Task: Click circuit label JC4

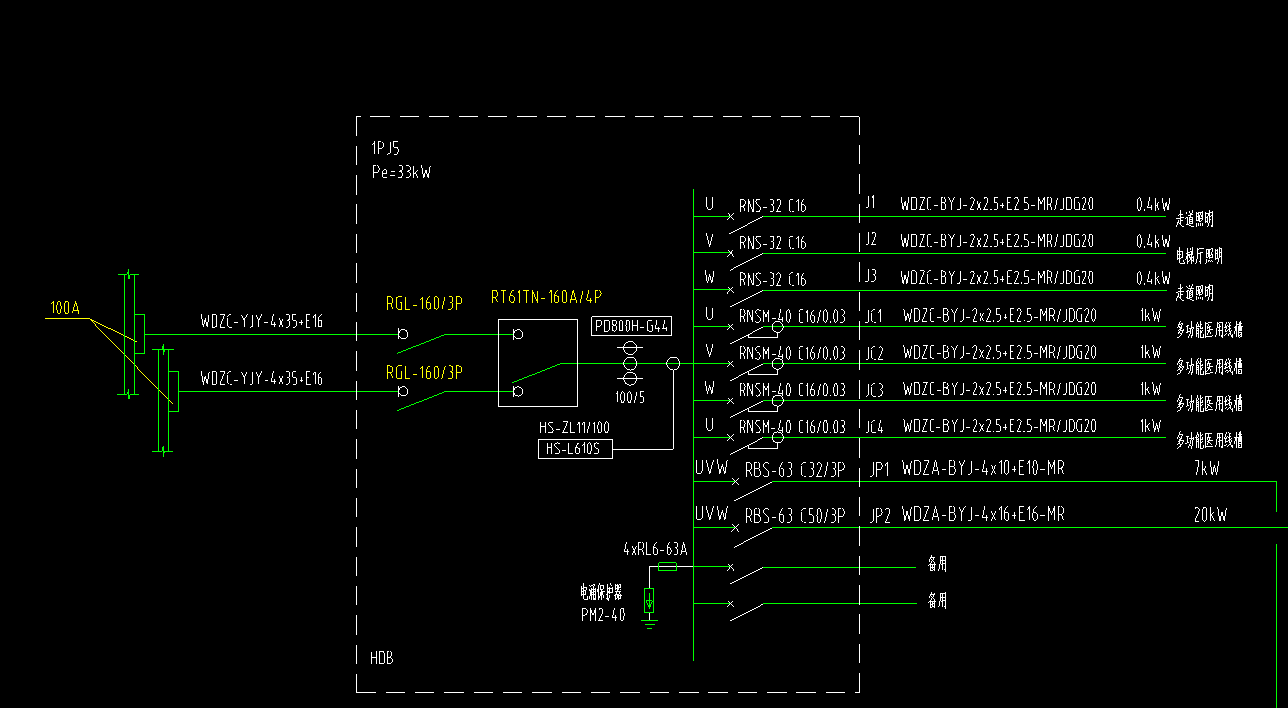Action: point(875,426)
